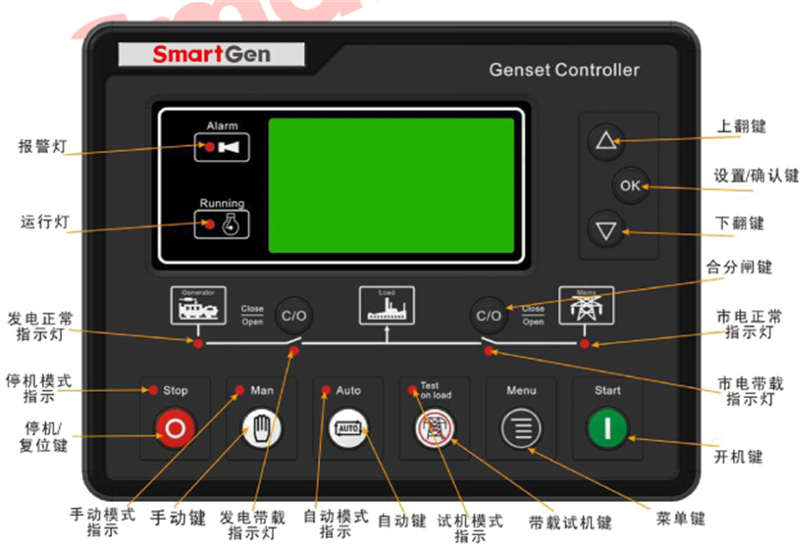Screen dimensions: 800x544
Task: Click the Stop mode red indicator LED
Action: point(153,390)
